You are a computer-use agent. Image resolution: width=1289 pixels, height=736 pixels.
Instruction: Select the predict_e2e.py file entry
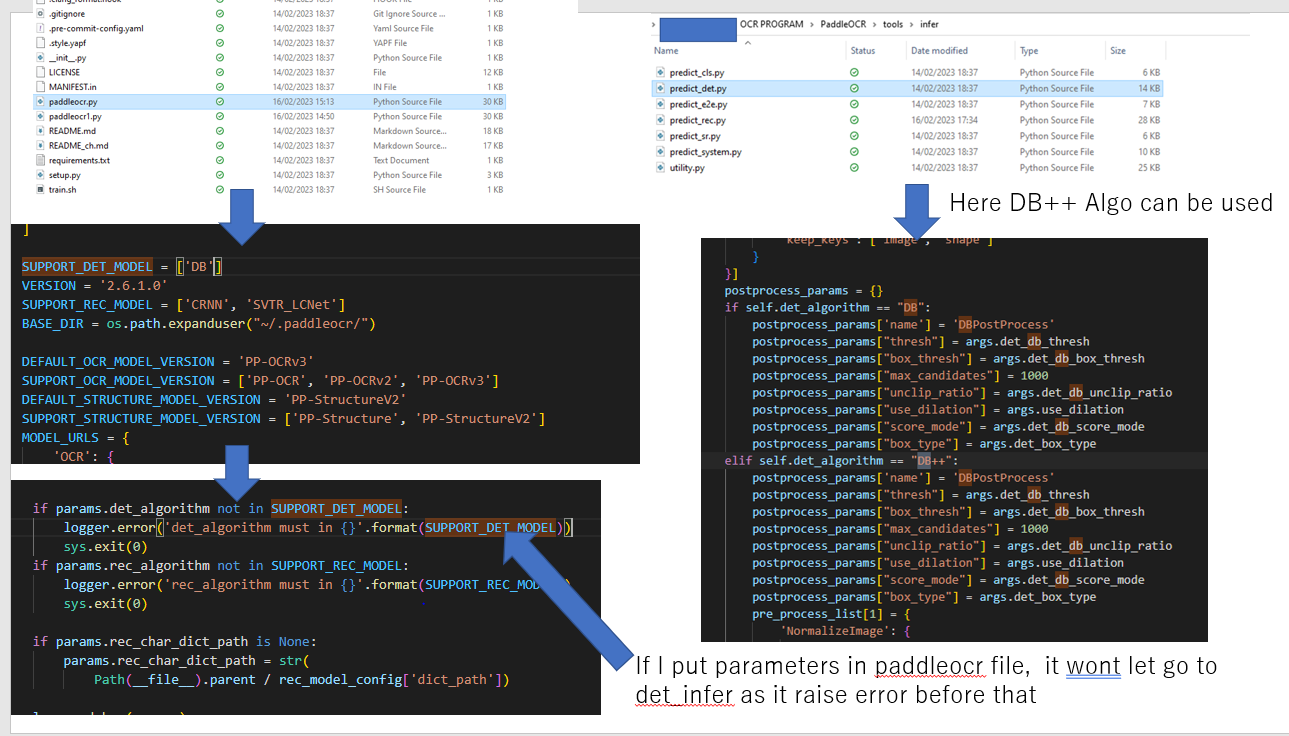click(x=699, y=104)
